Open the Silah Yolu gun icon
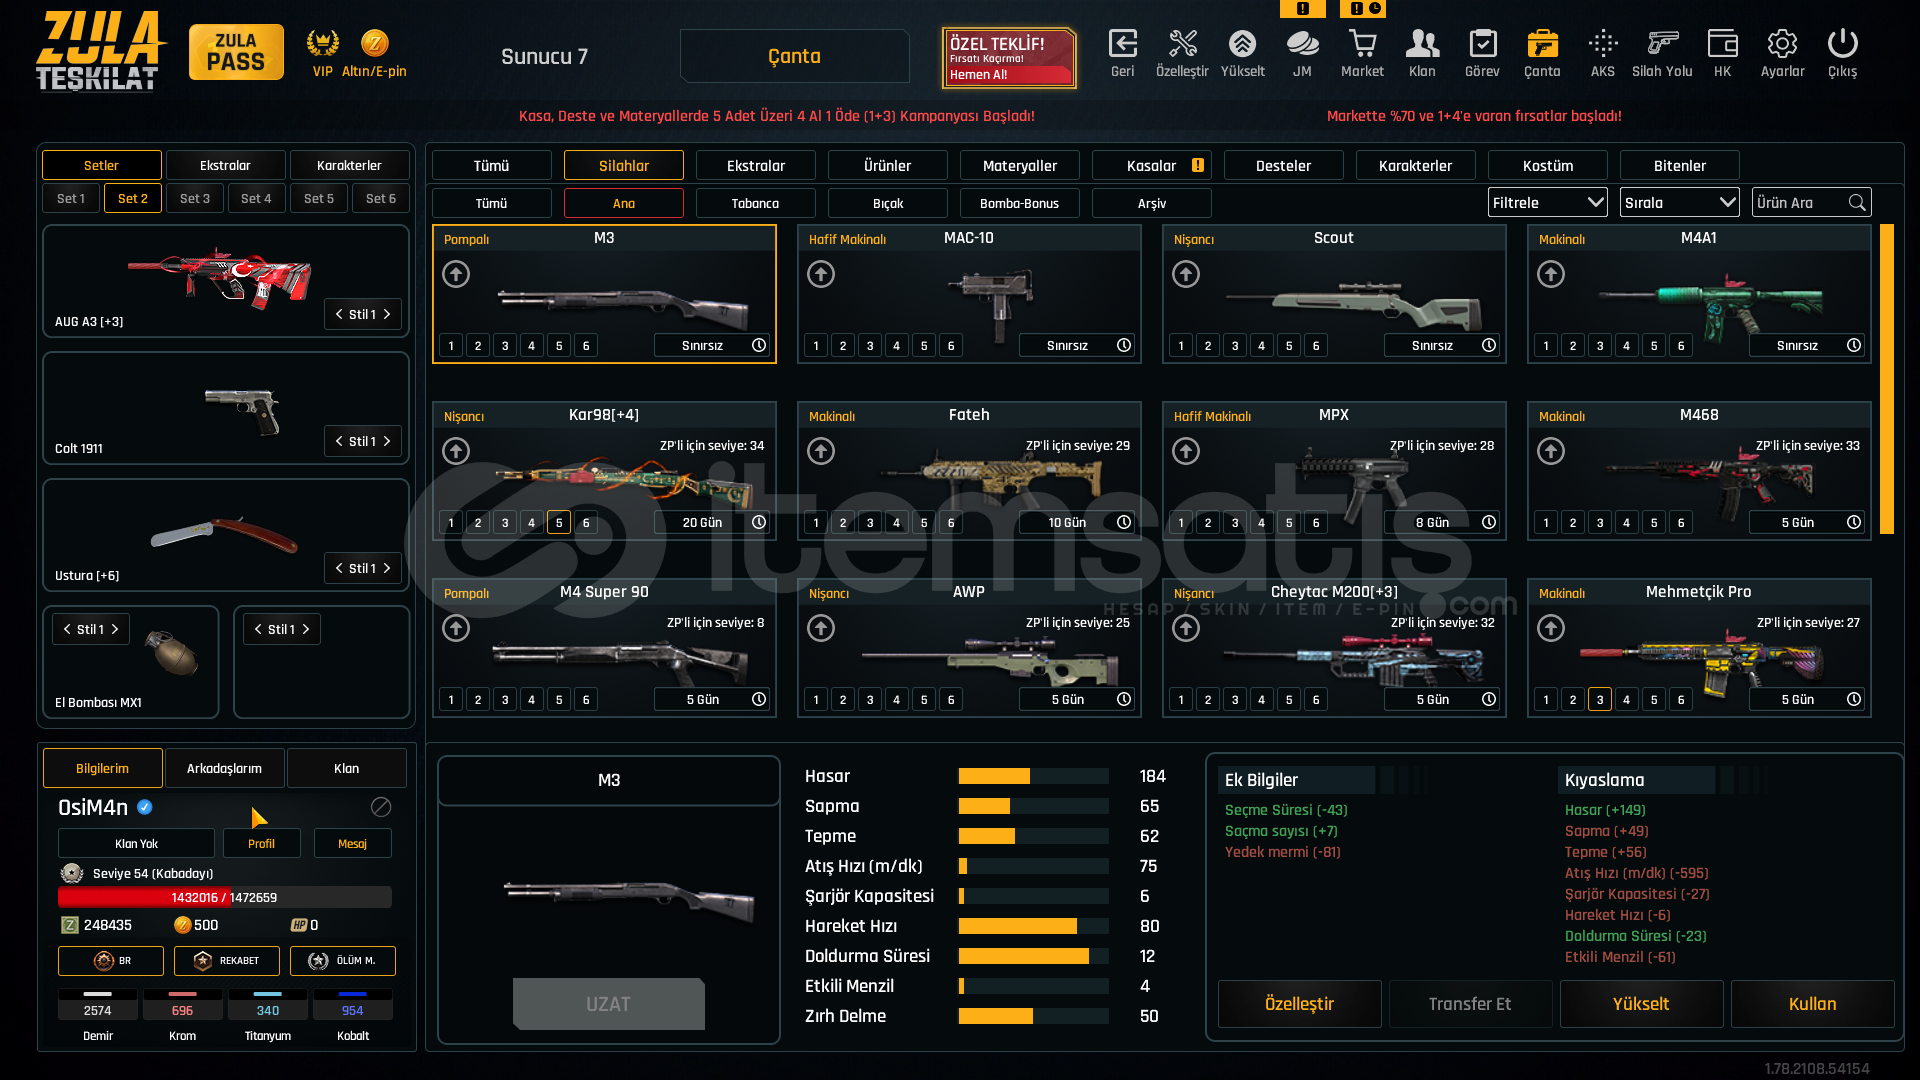Image resolution: width=1920 pixels, height=1080 pixels. [1662, 44]
